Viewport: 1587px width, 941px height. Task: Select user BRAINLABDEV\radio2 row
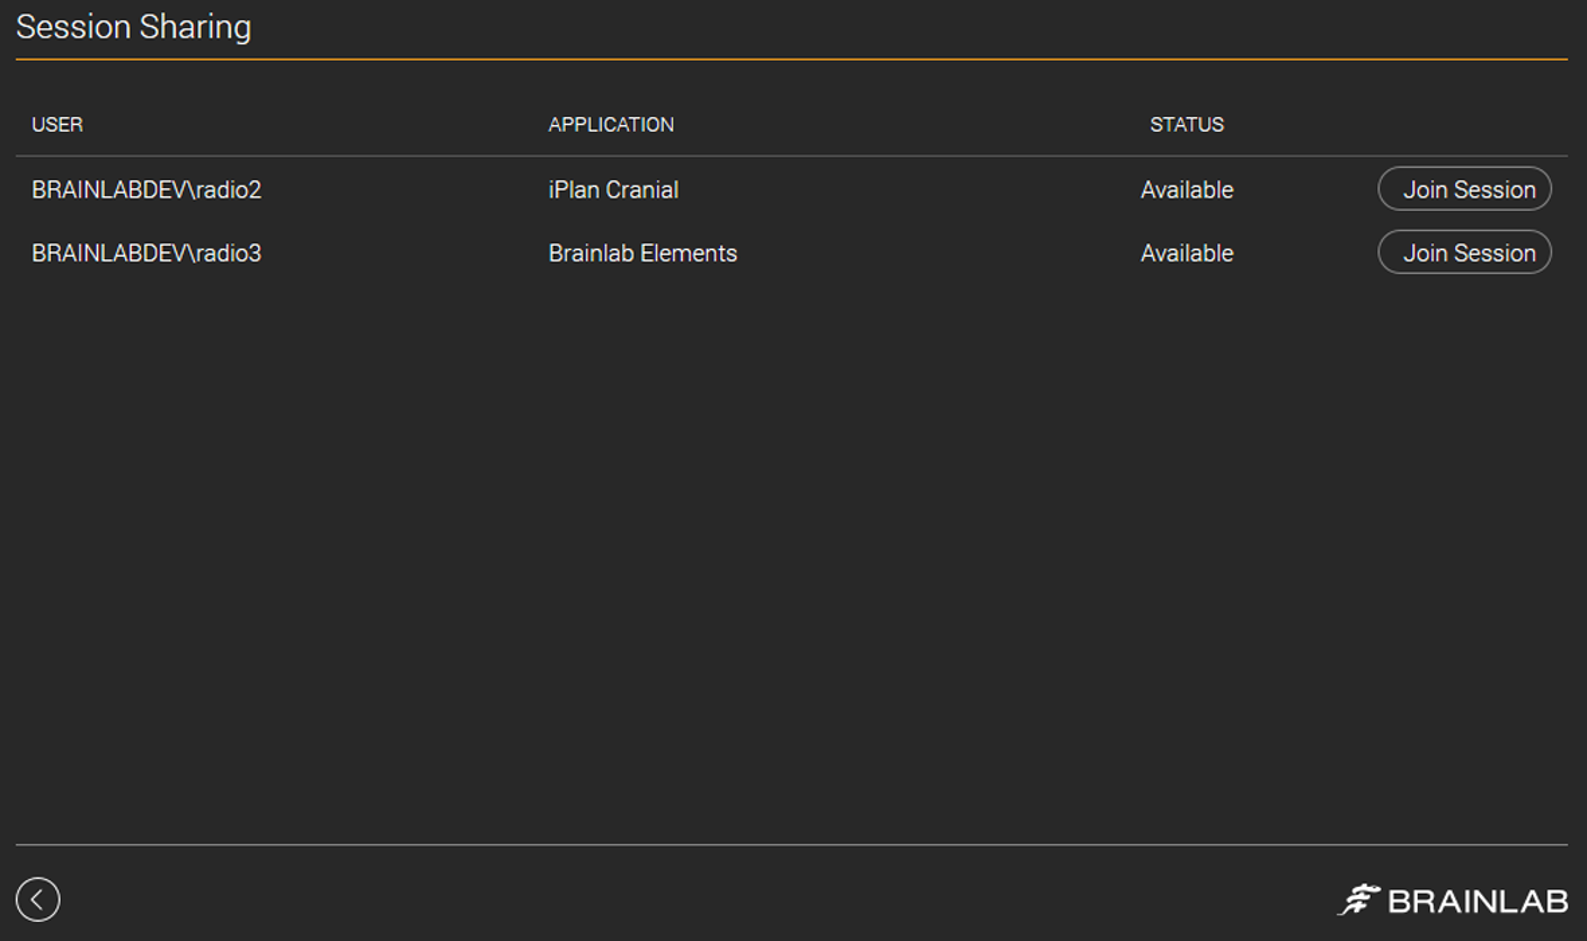click(x=146, y=190)
